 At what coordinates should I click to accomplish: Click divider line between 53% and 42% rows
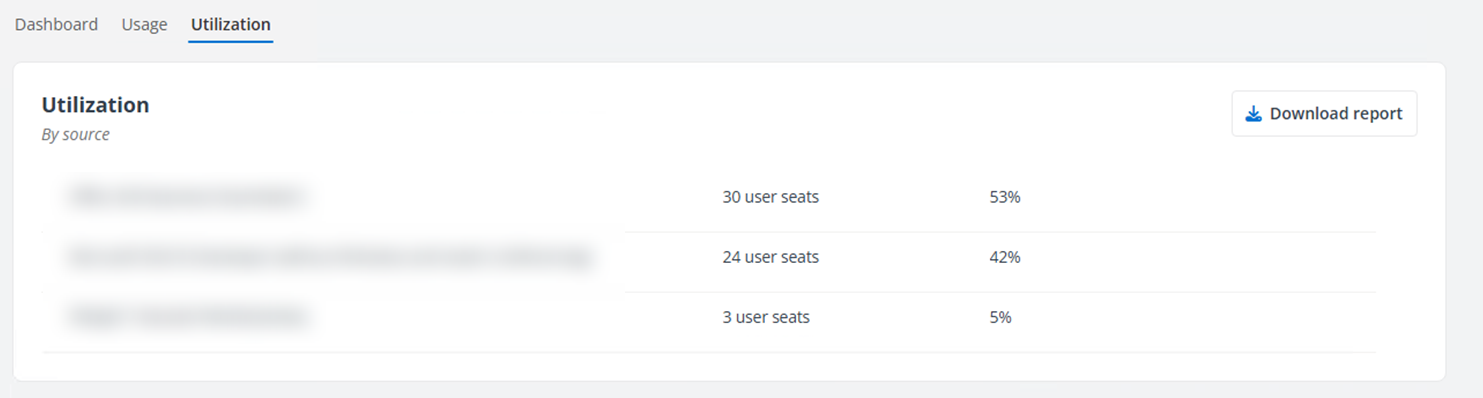point(1000,232)
